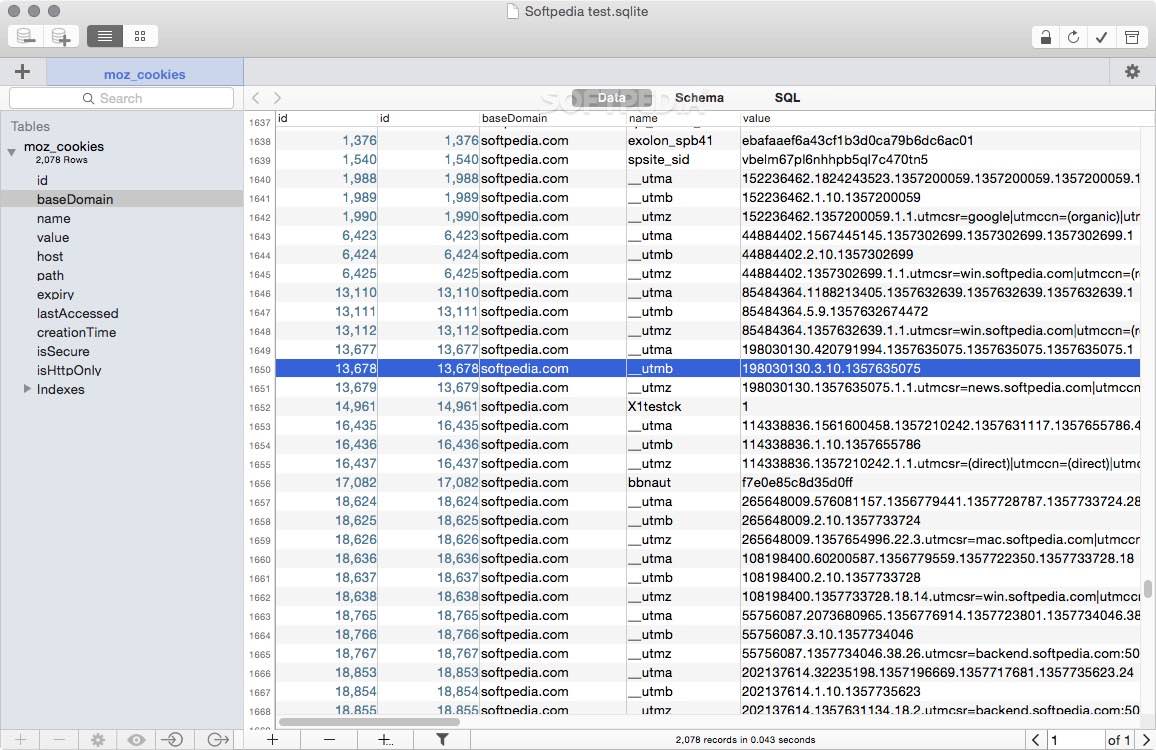The height and width of the screenshot is (750, 1156).
Task: Go to previous page arrow
Action: [x=1036, y=740]
